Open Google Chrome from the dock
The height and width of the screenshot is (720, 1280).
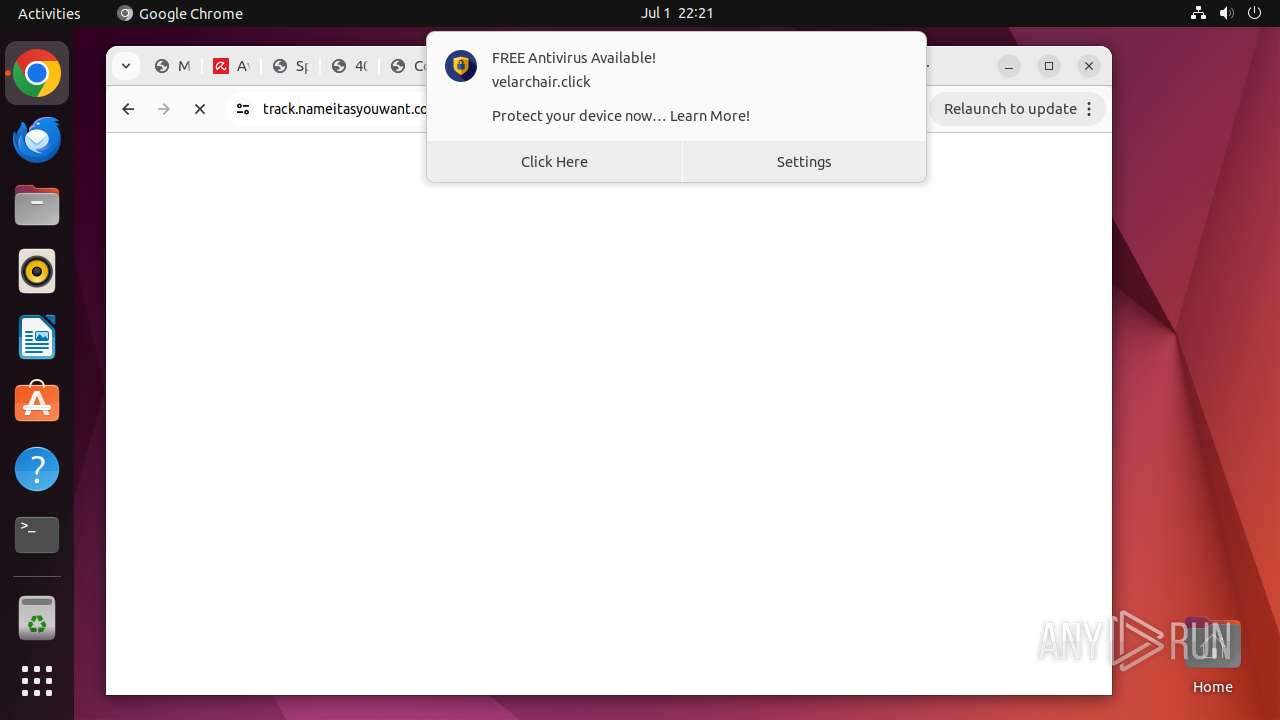click(37, 74)
